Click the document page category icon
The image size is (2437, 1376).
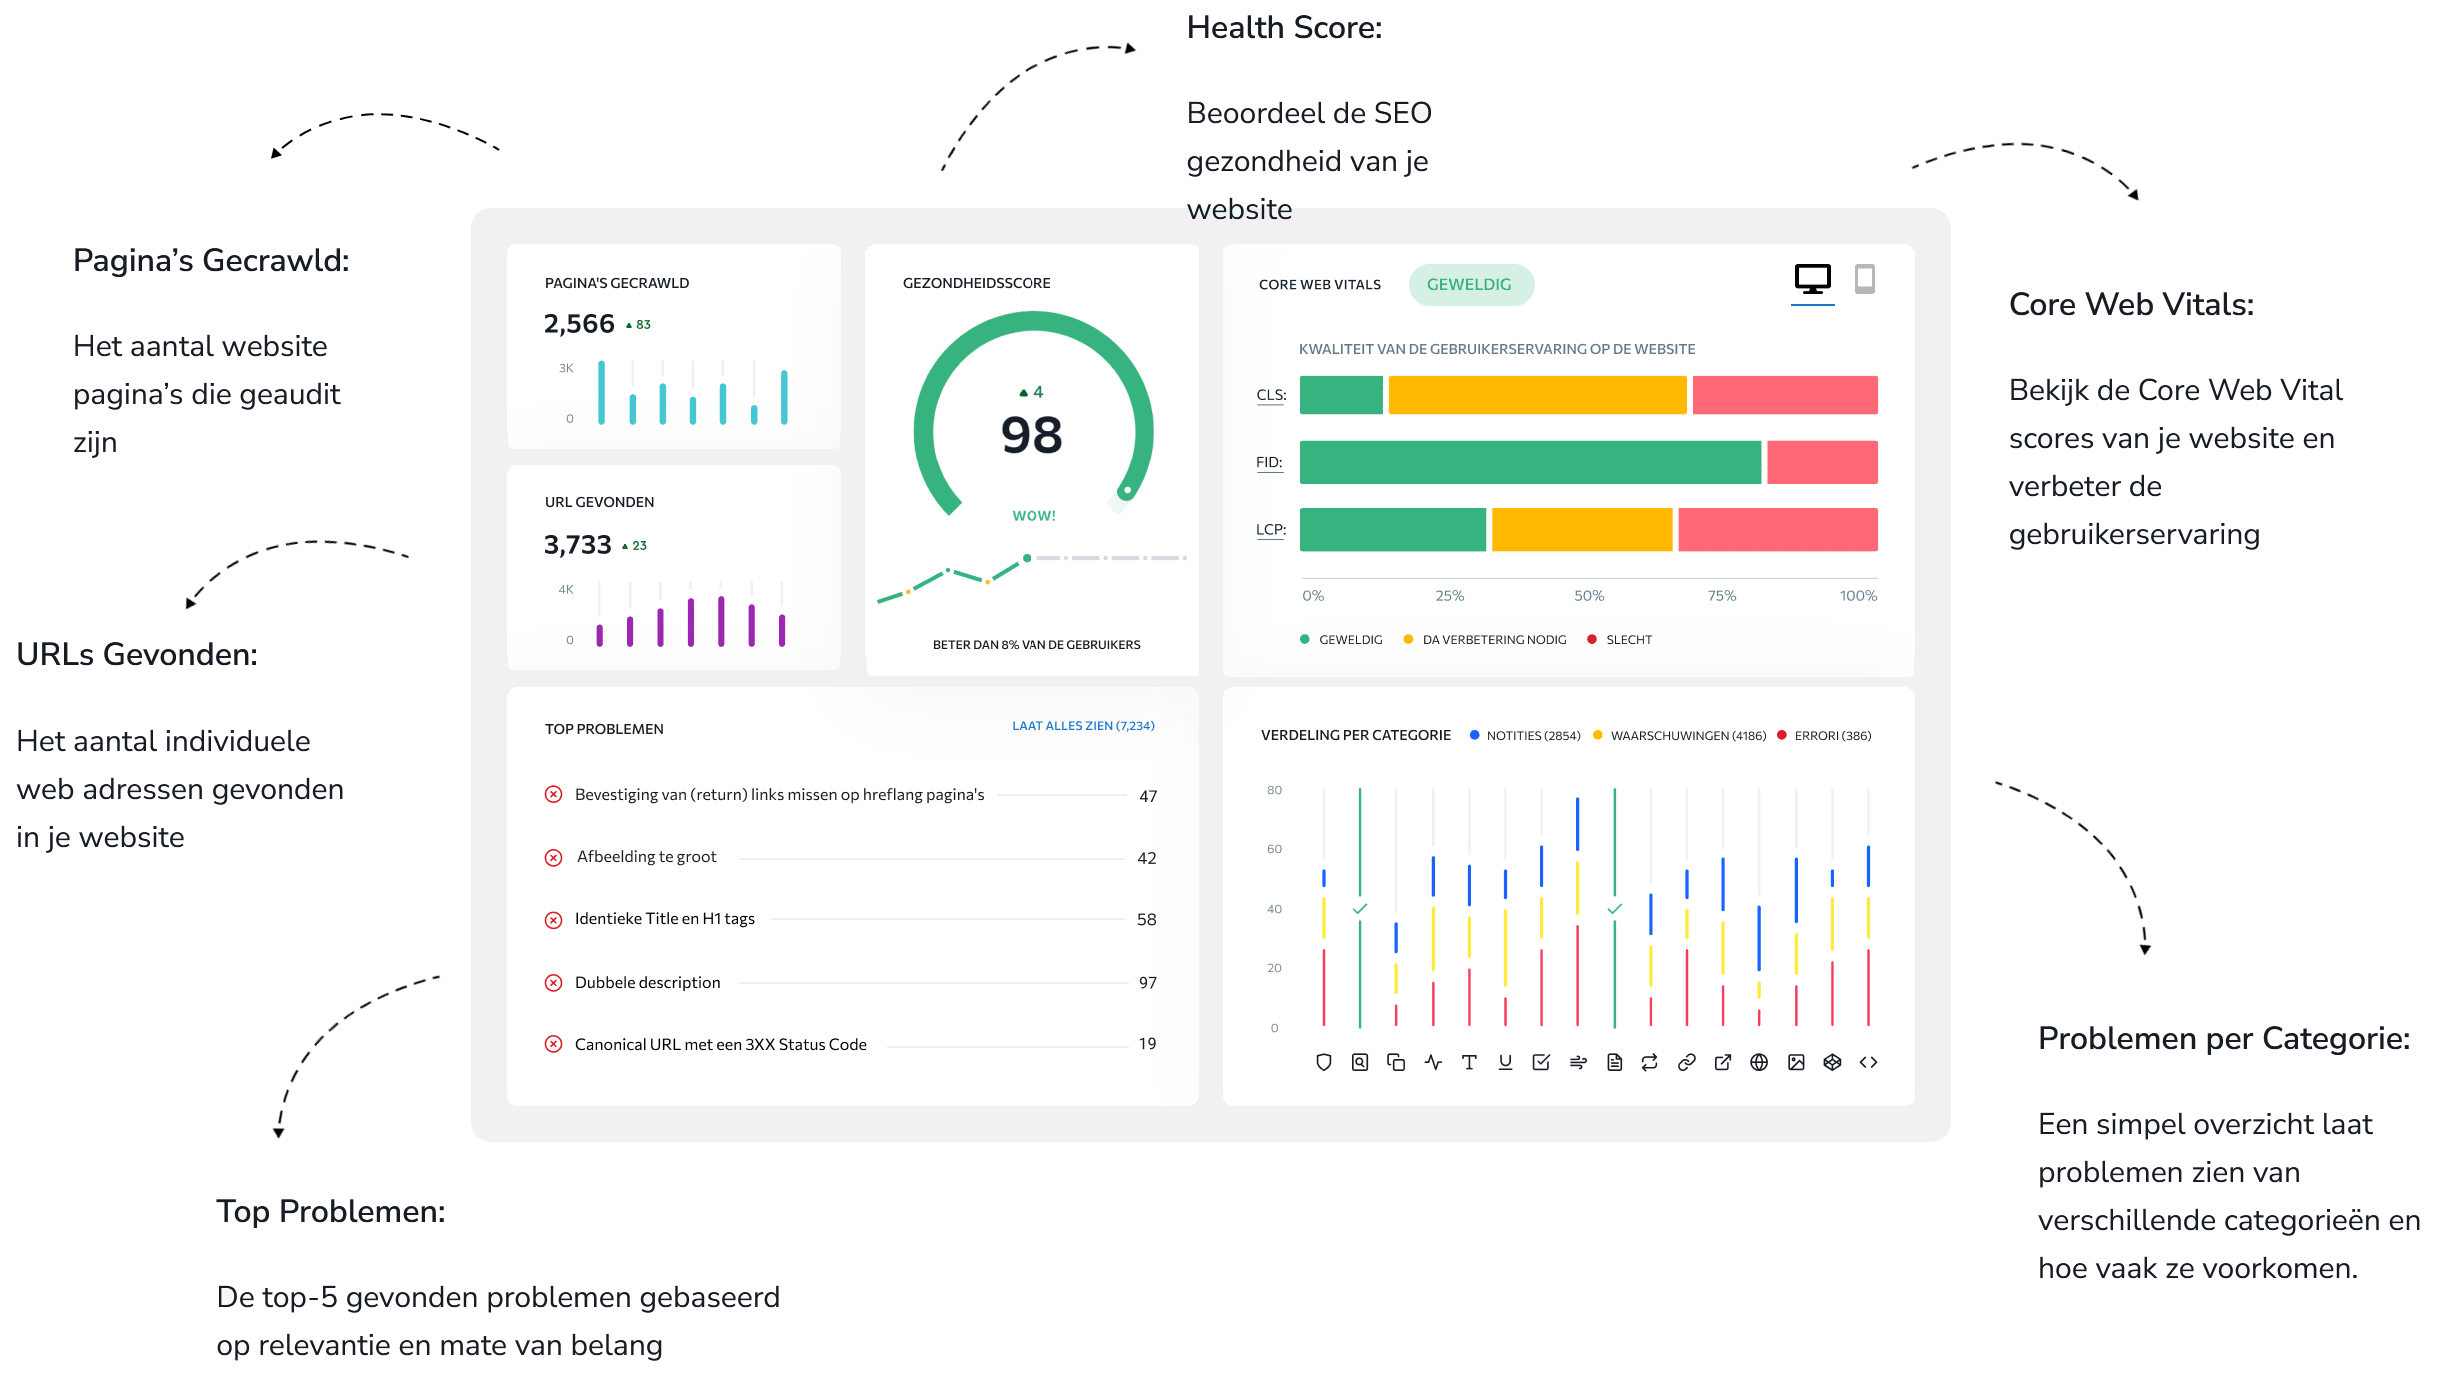click(1614, 1062)
